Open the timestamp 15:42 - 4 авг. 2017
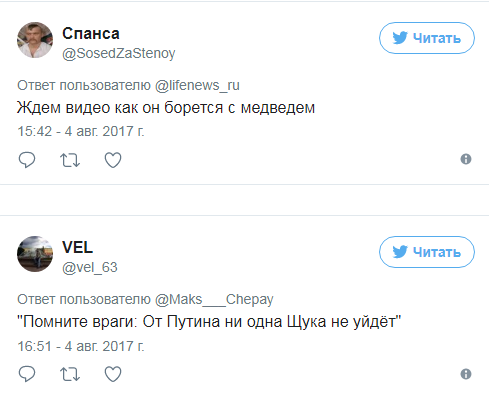This screenshot has width=489, height=396. 81,131
